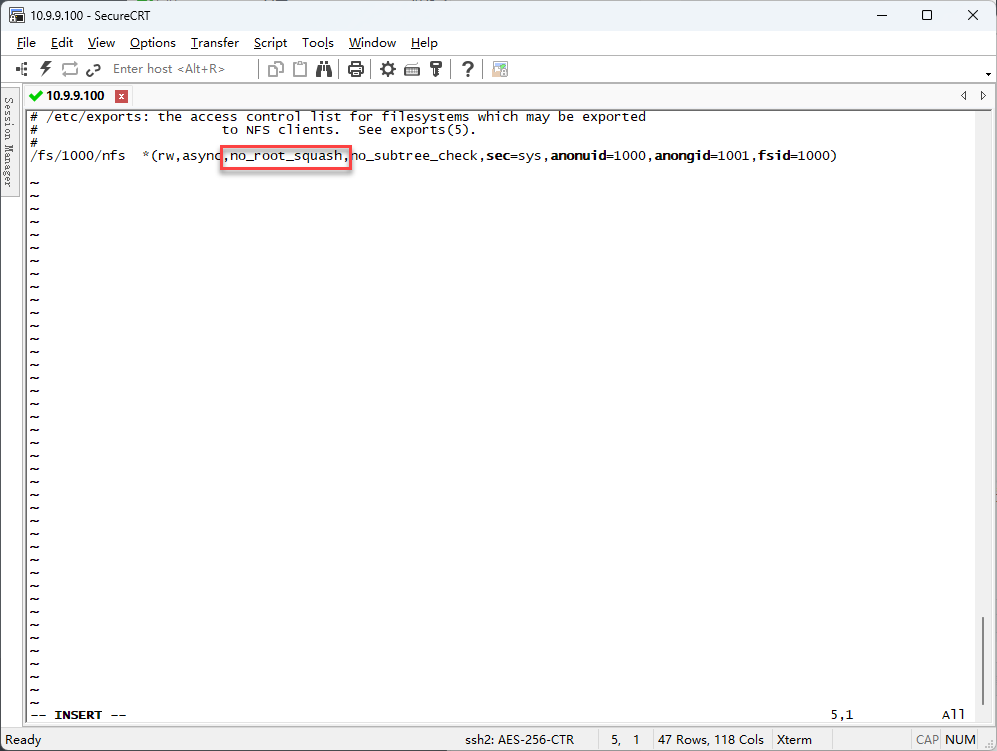Screen dimensions: 997x751
Task: Open the Session Manager toolbar icon
Action: pyautogui.click(x=22, y=69)
